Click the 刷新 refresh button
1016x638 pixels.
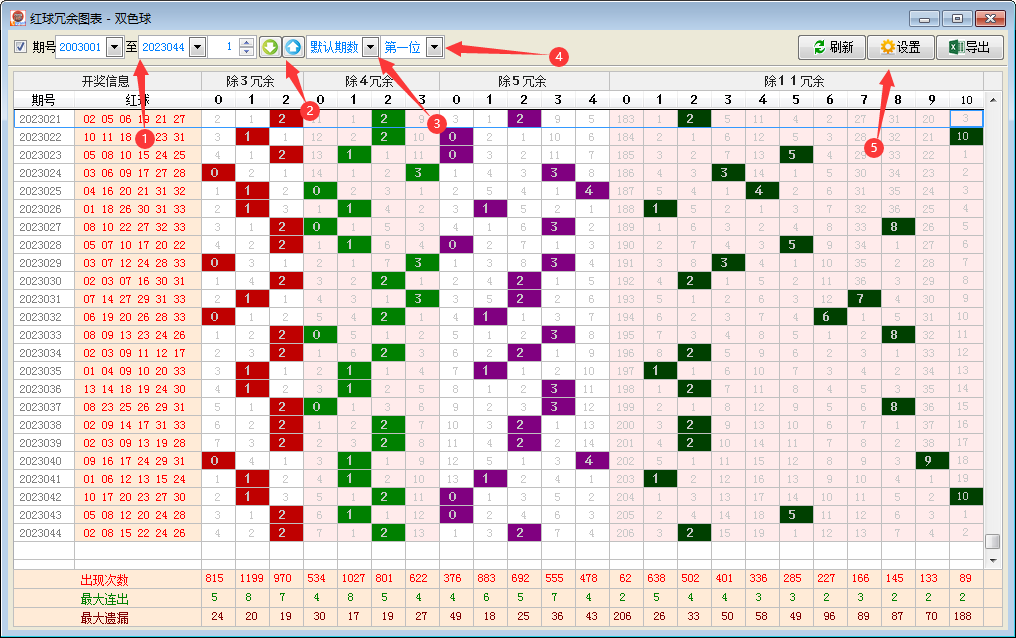click(833, 47)
